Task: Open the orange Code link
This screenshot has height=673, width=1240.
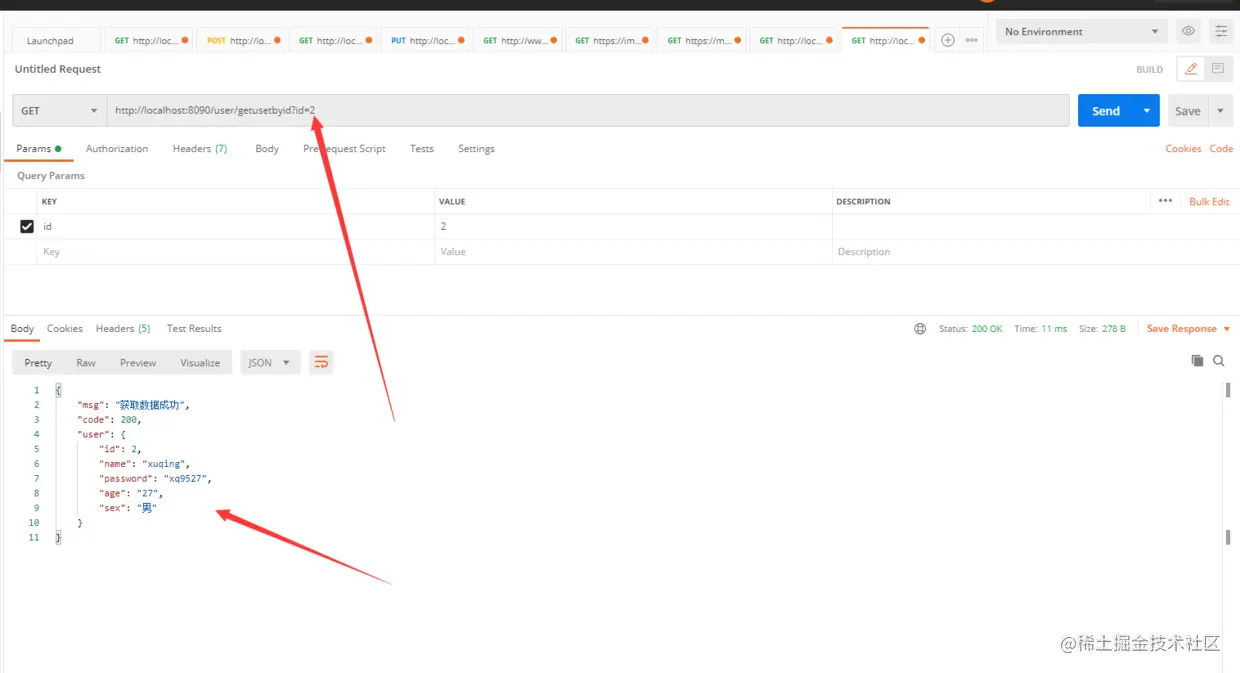Action: pos(1221,148)
